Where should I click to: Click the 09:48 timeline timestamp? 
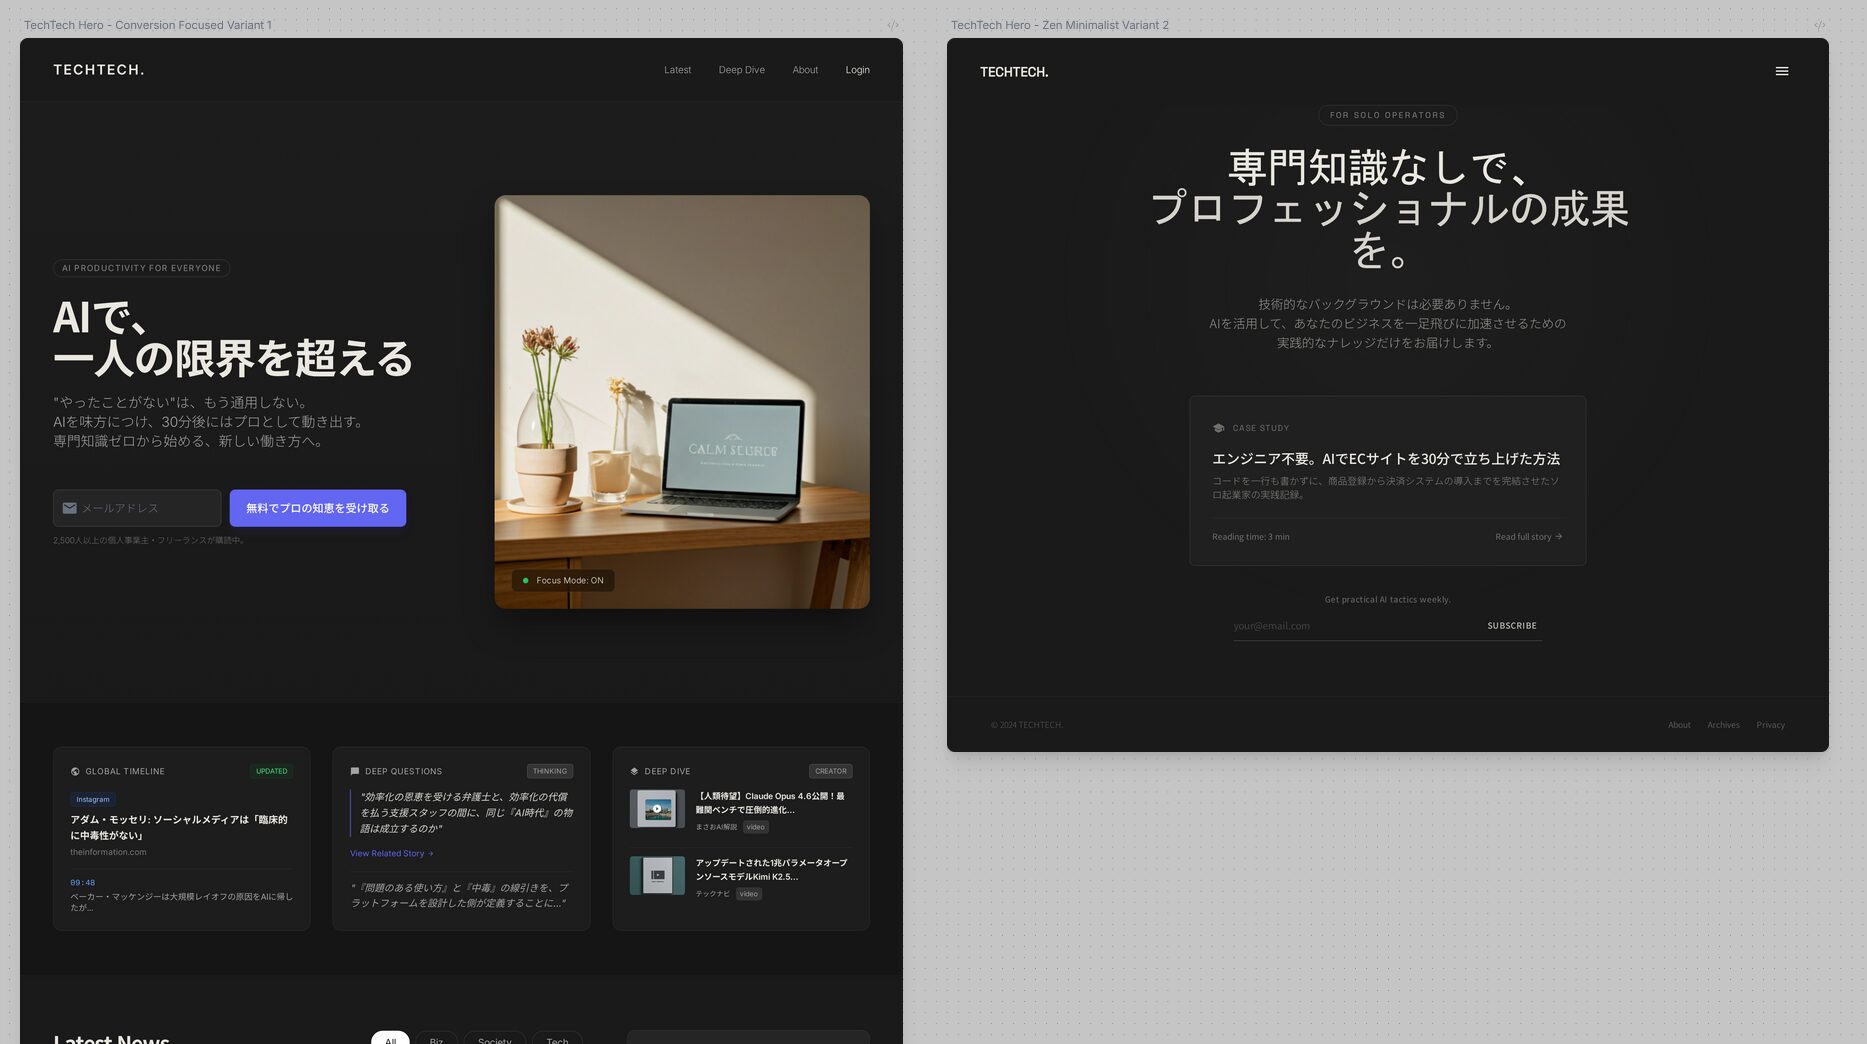tap(82, 883)
